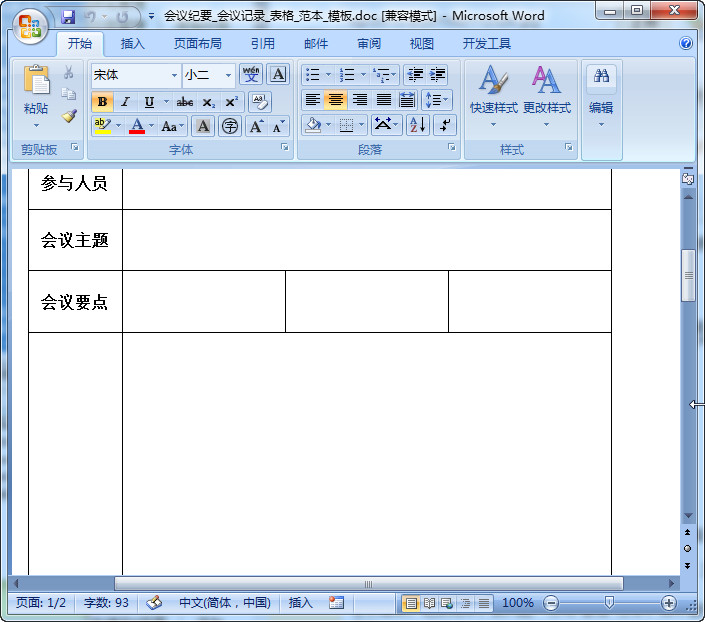Open the font name 宋体 dropdown
The width and height of the screenshot is (705, 622).
tap(174, 75)
